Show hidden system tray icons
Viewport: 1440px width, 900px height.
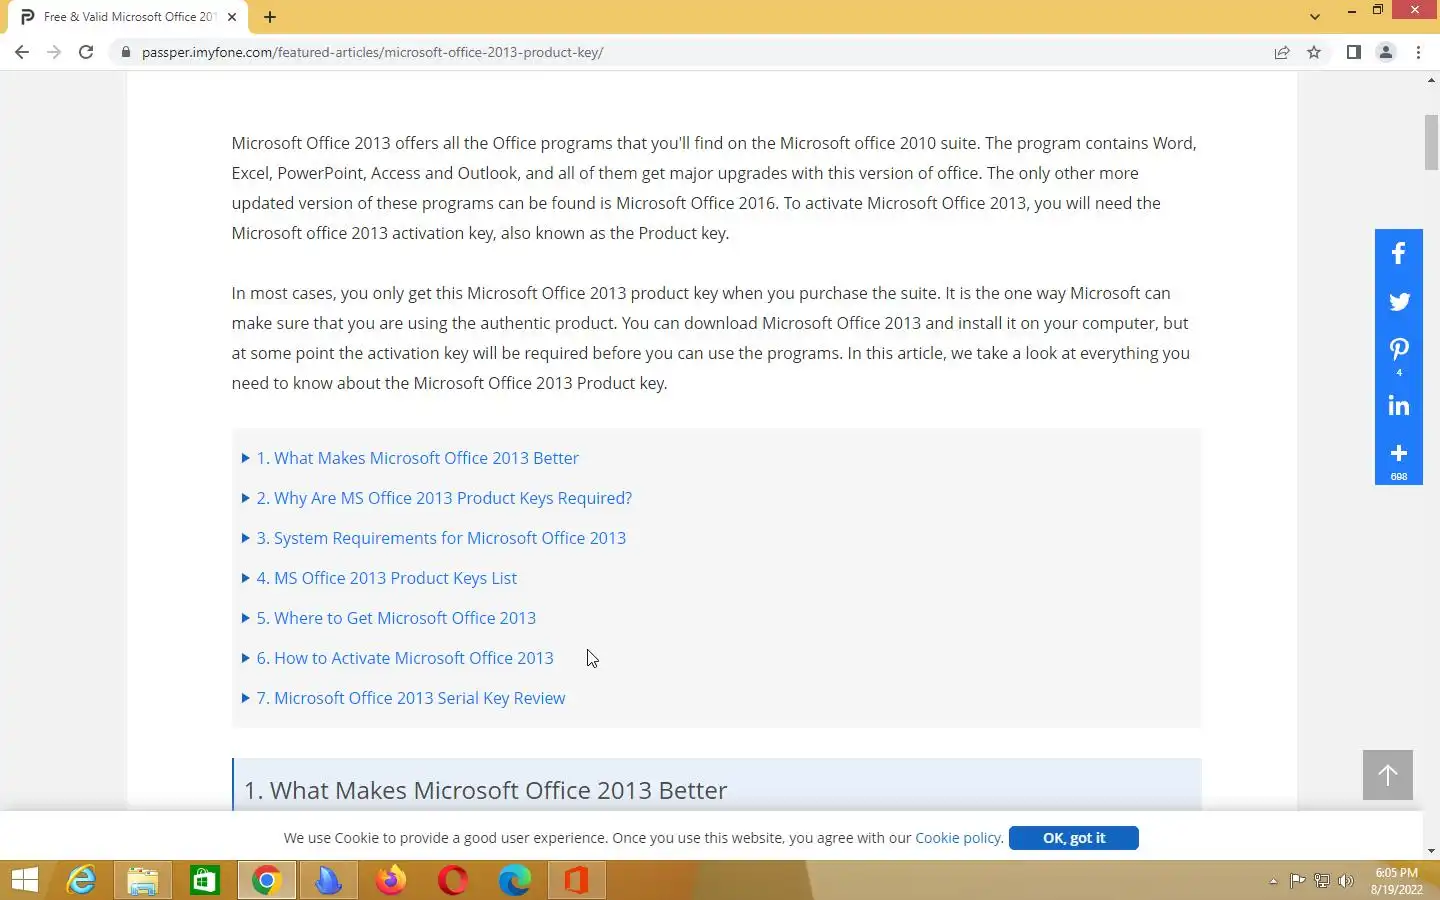click(x=1273, y=881)
